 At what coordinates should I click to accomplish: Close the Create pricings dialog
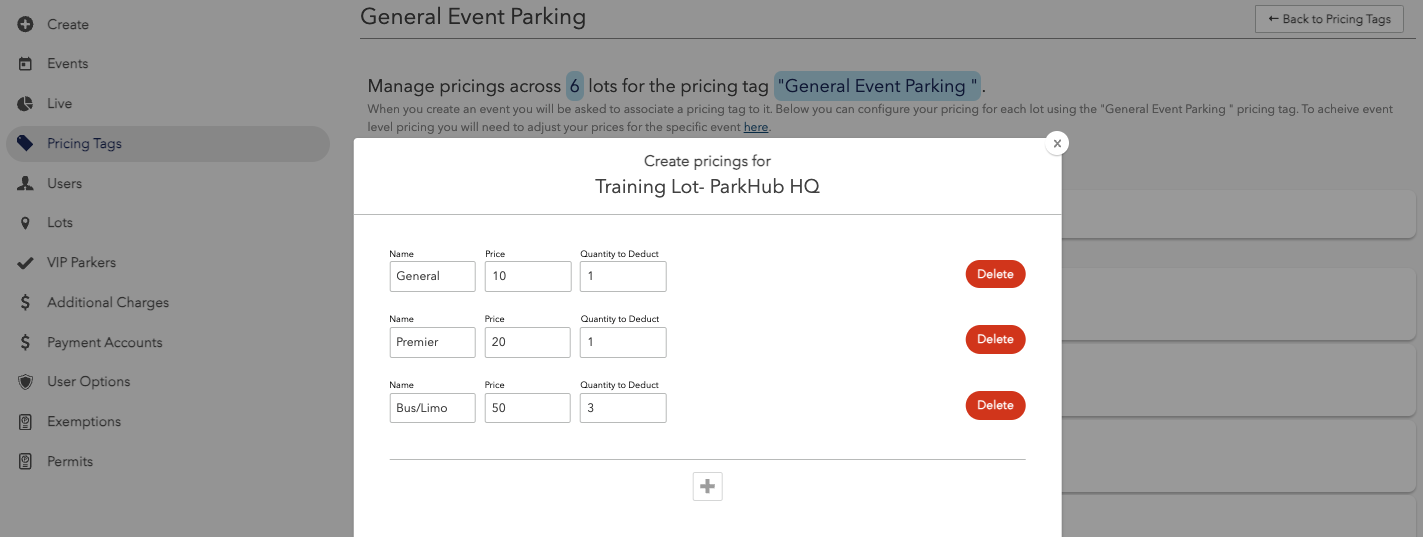tap(1057, 143)
